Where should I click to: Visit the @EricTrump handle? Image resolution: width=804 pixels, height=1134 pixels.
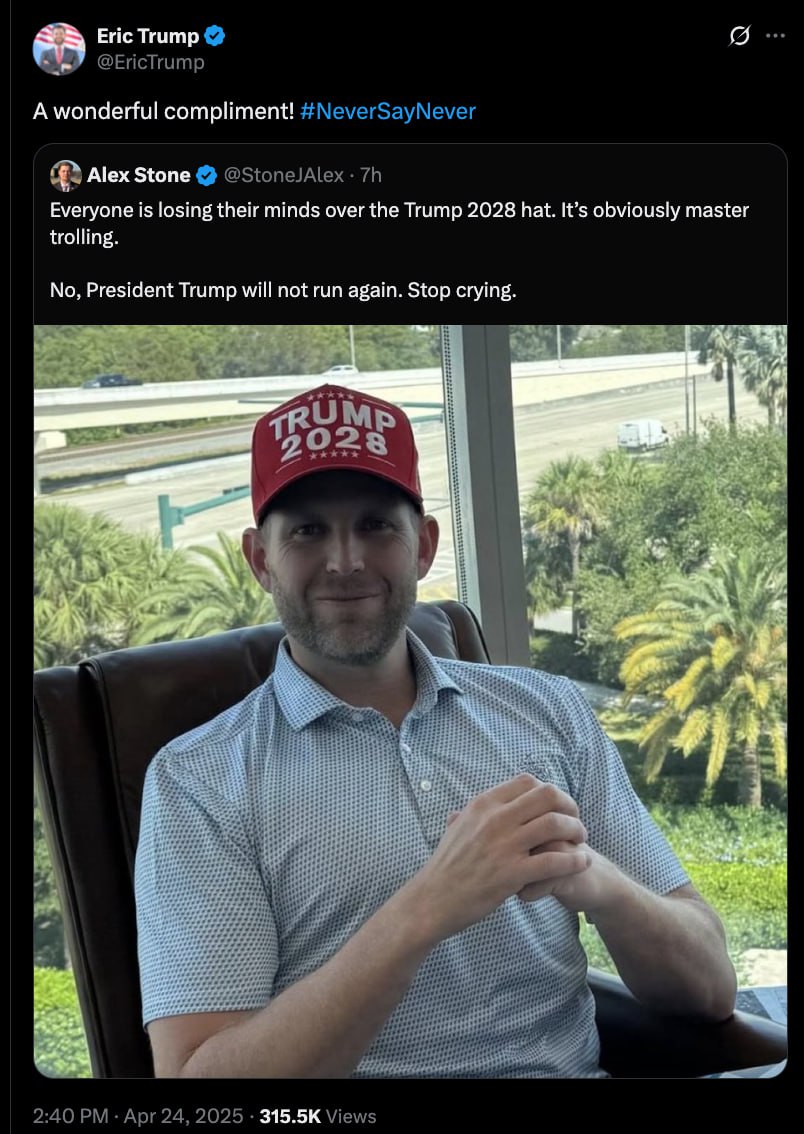point(150,62)
